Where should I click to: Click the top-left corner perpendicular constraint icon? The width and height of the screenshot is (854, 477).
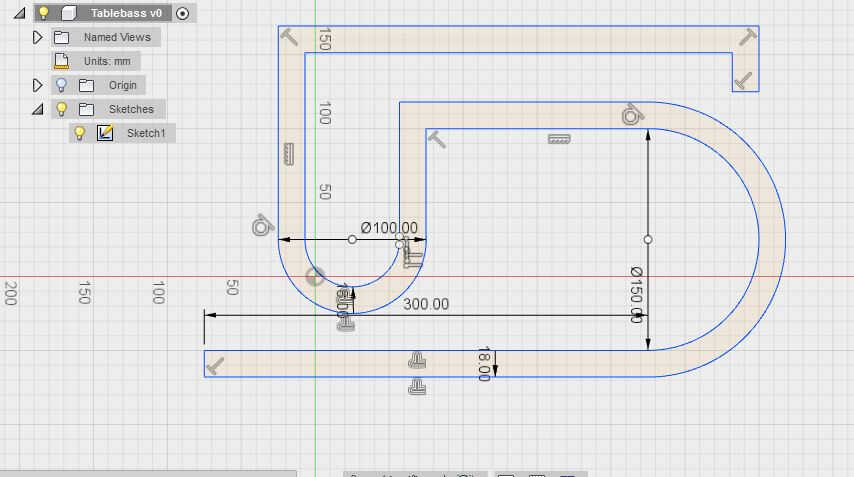(289, 37)
